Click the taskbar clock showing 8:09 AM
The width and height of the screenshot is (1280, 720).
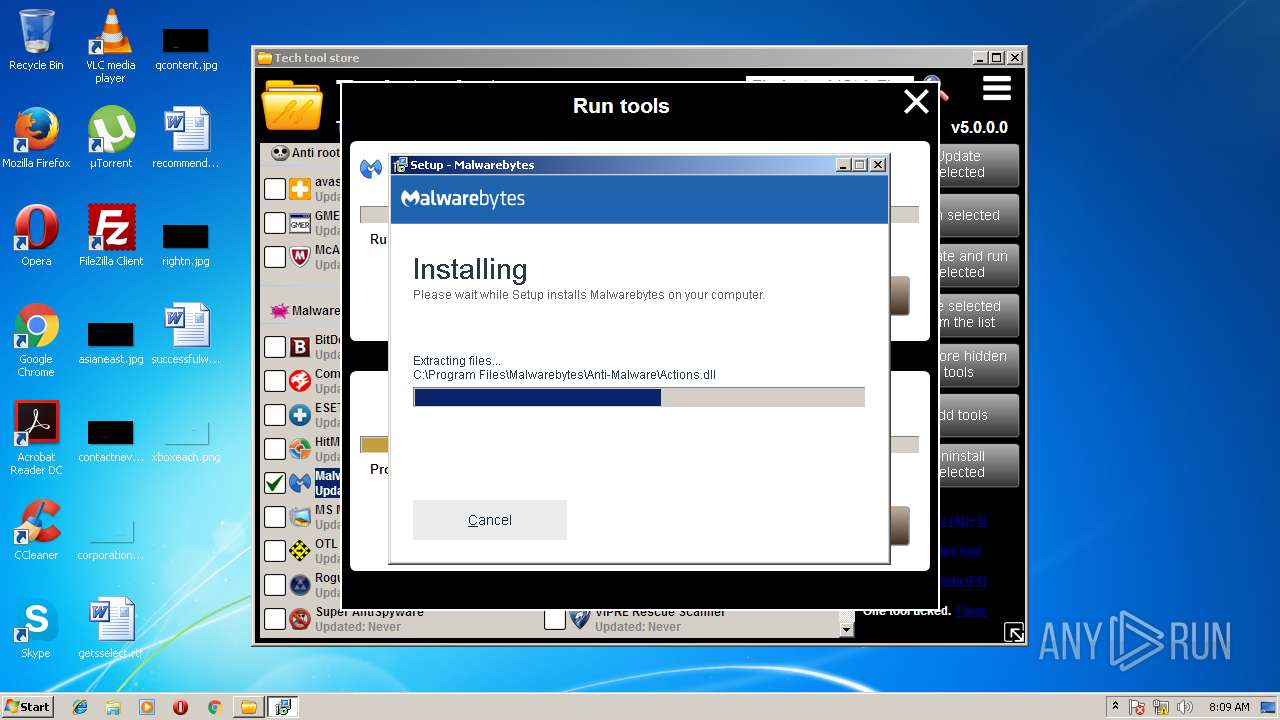(x=1229, y=707)
